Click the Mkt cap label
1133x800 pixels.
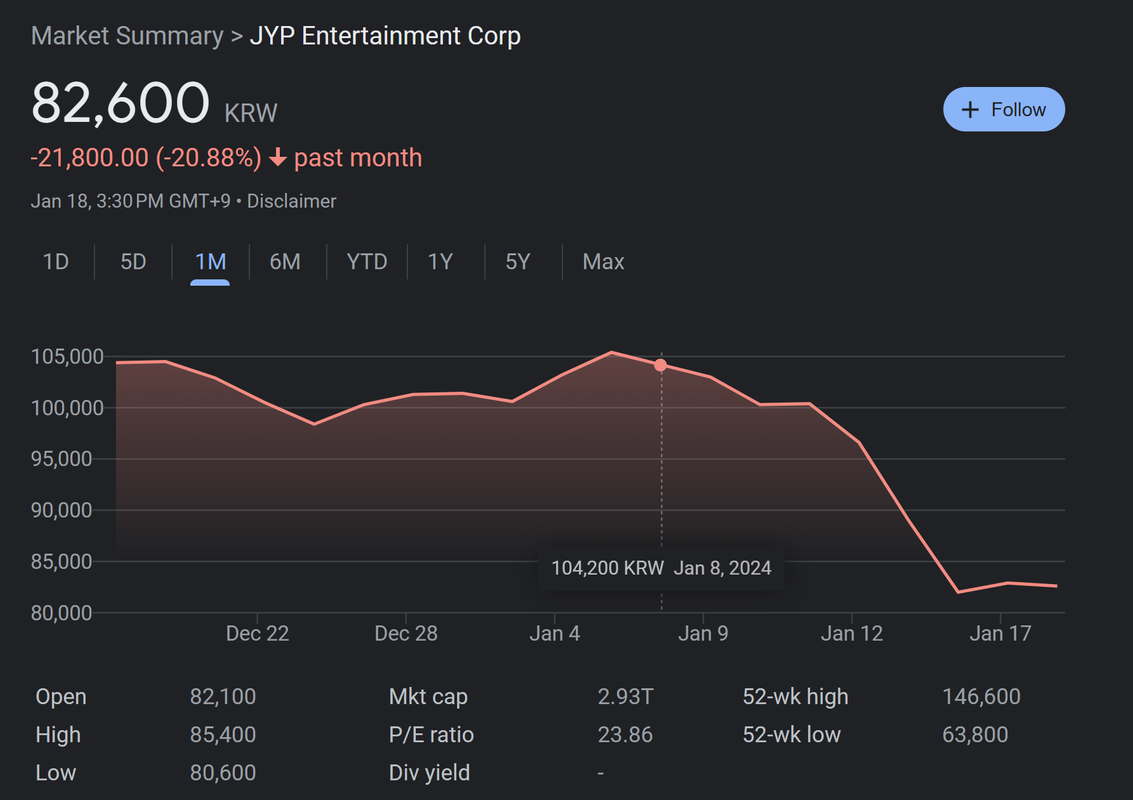click(x=428, y=697)
